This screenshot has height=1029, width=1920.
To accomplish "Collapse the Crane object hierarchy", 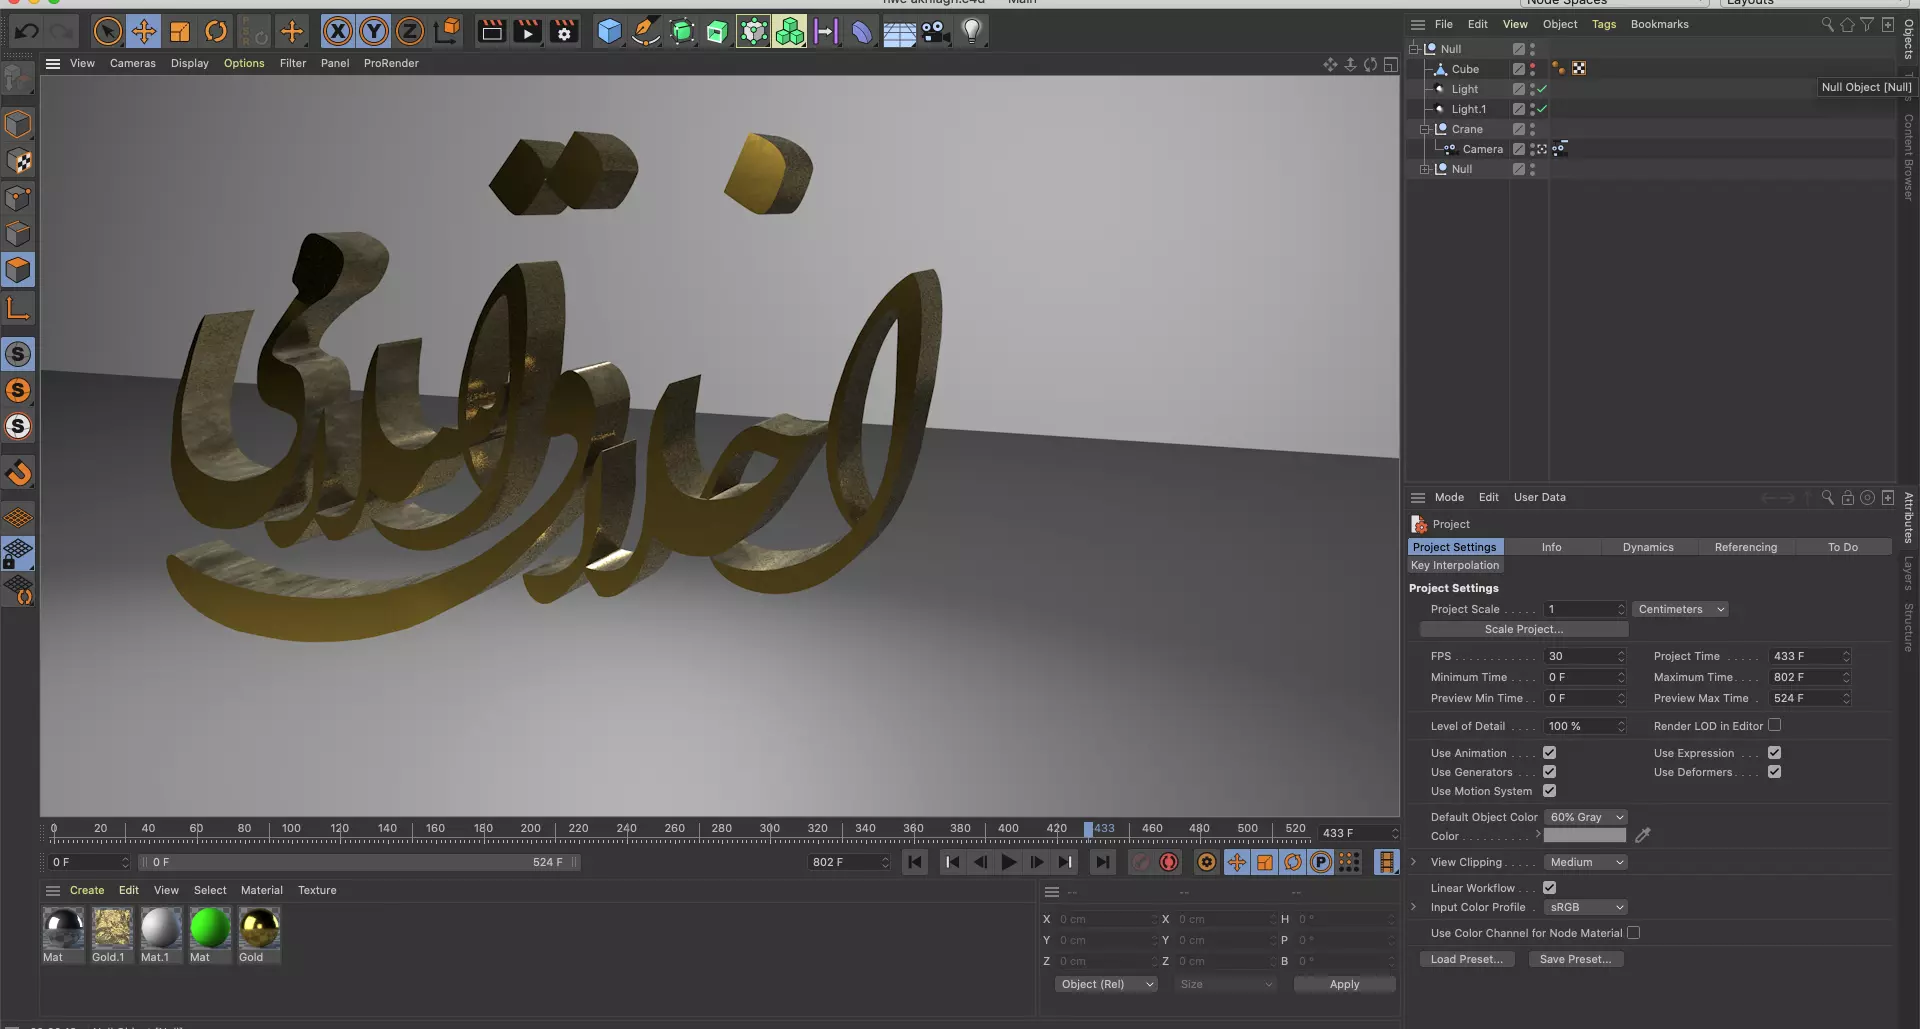I will 1425,129.
